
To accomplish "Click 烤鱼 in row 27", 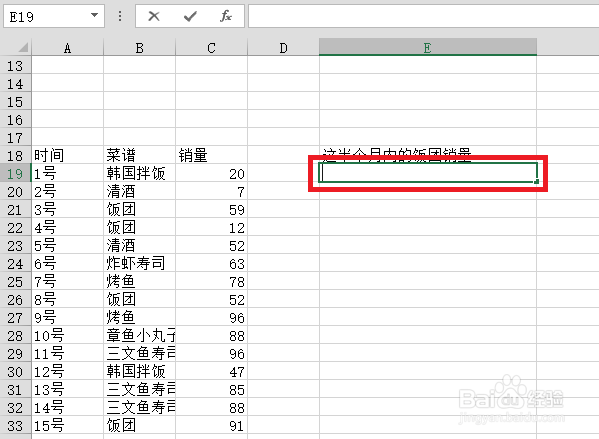I will [x=139, y=318].
